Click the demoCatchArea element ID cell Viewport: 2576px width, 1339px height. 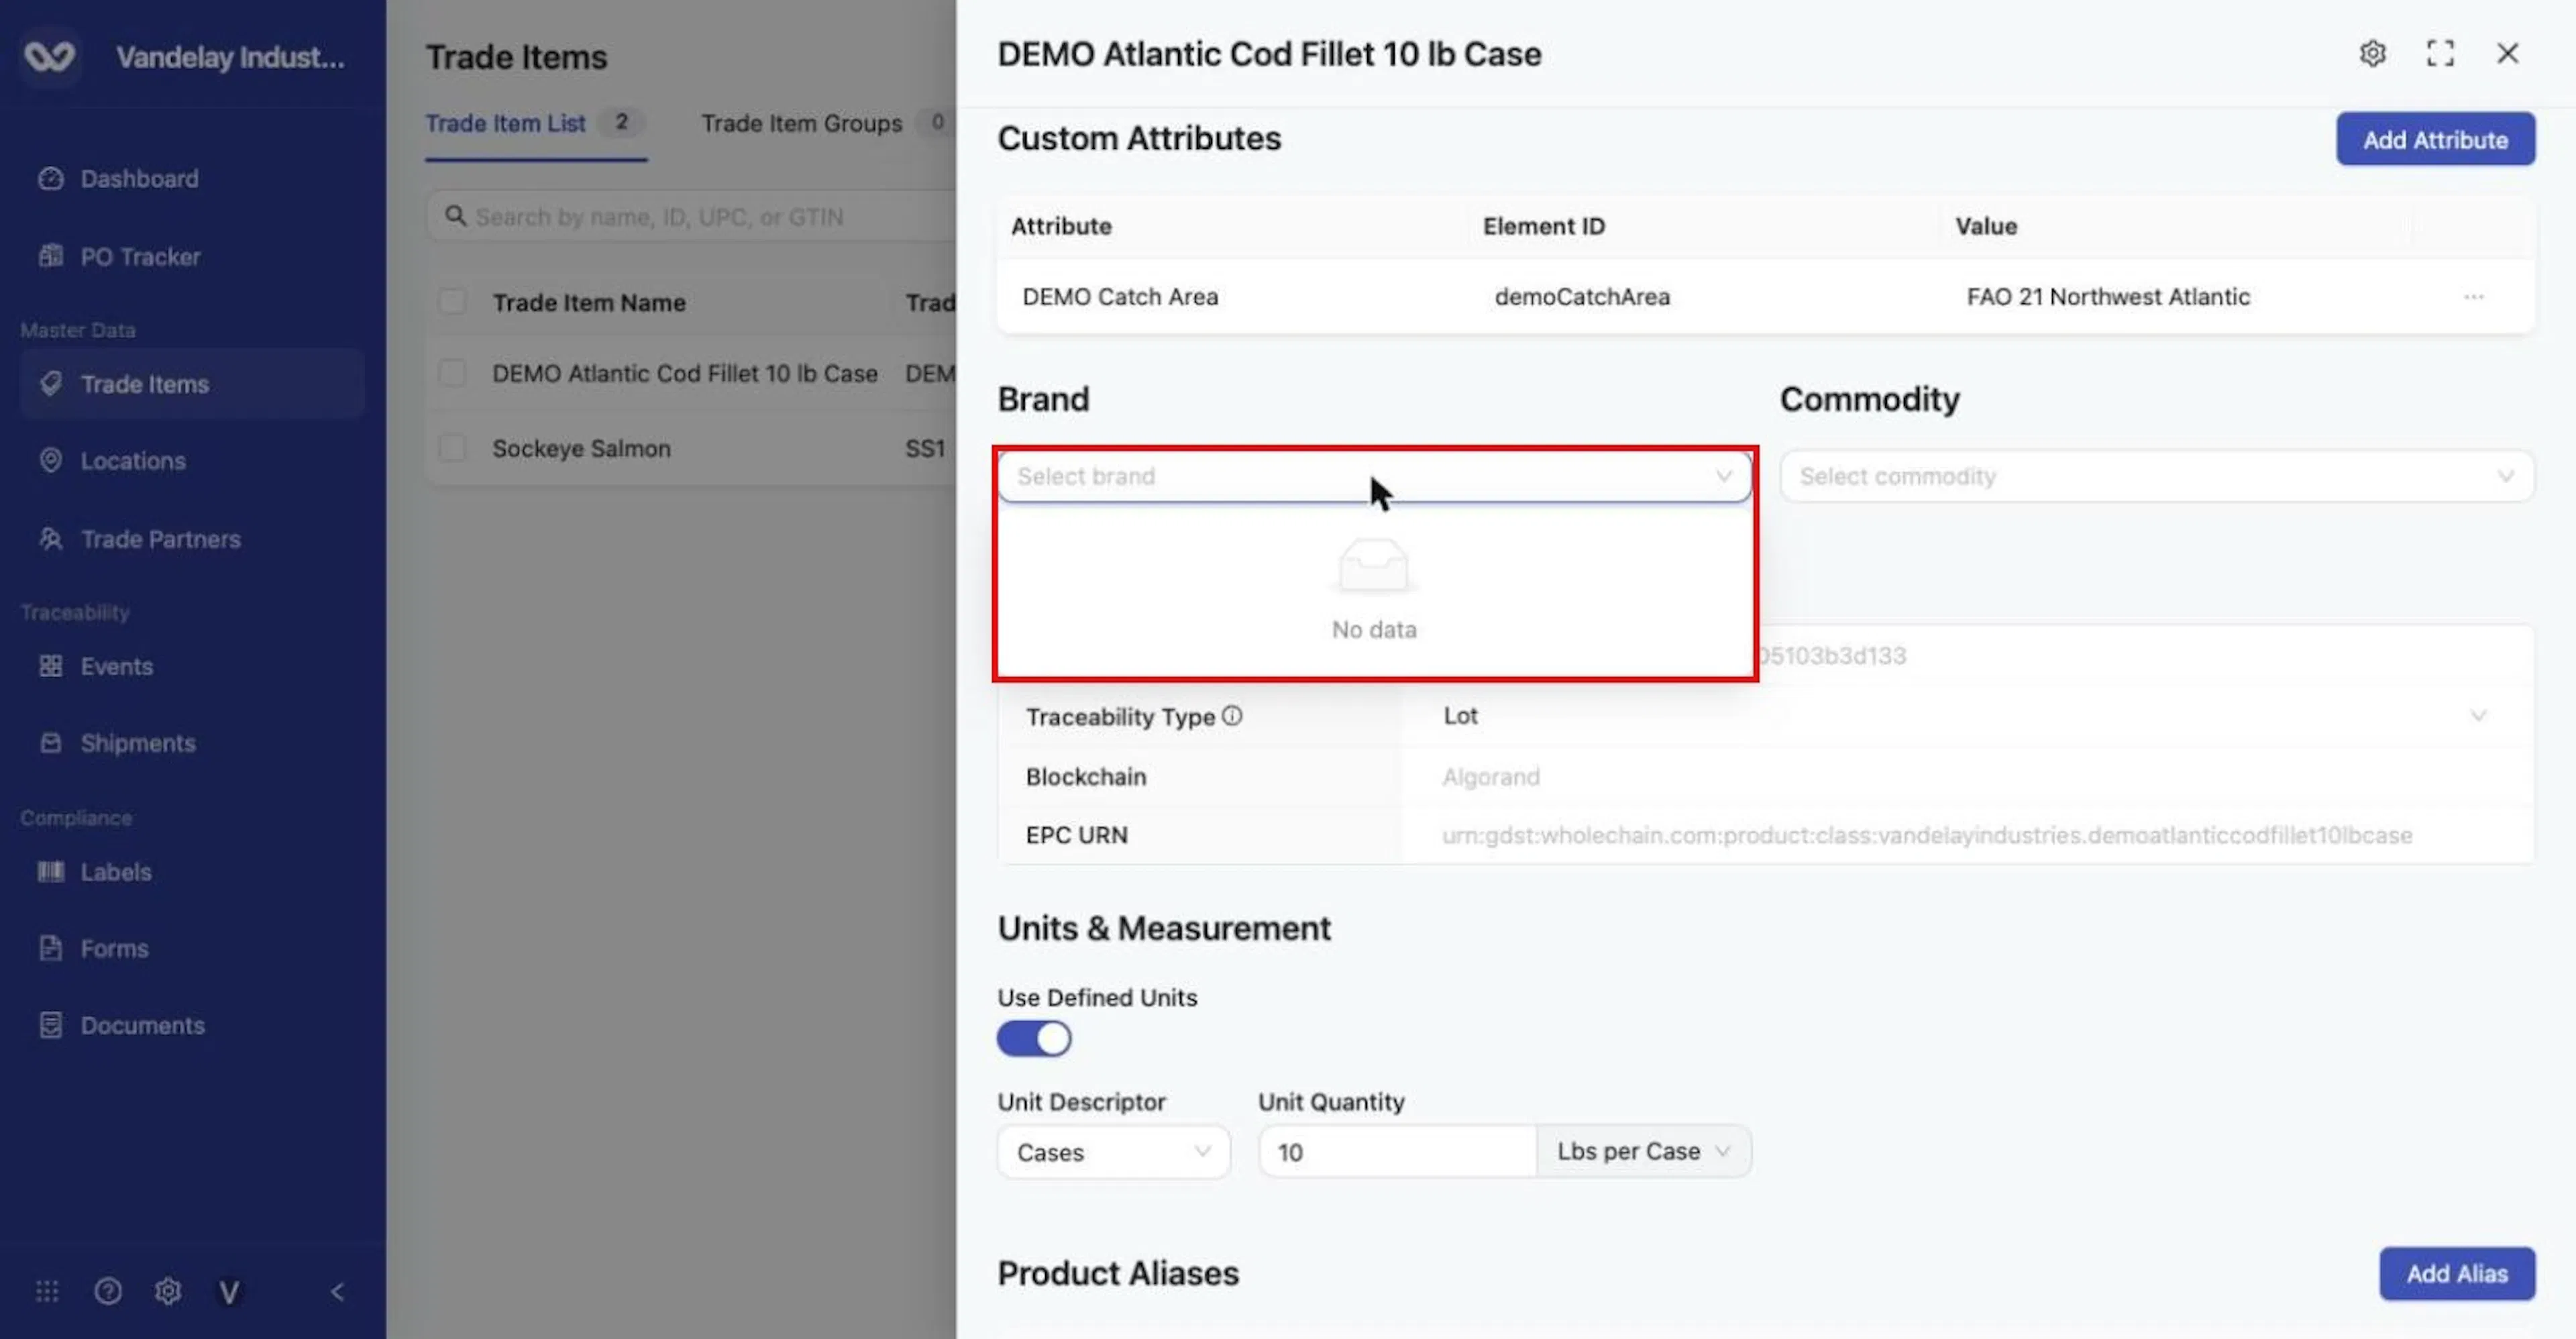point(1582,297)
